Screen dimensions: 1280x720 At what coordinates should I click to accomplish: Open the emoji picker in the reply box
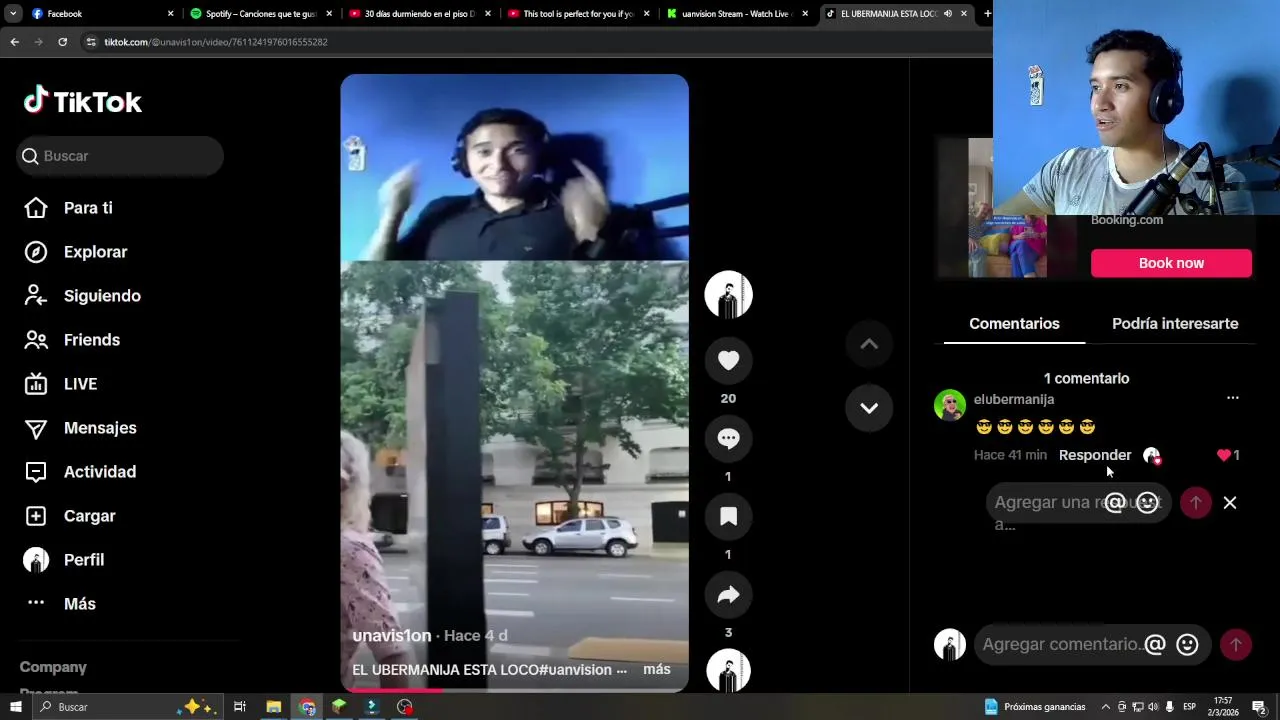1147,503
